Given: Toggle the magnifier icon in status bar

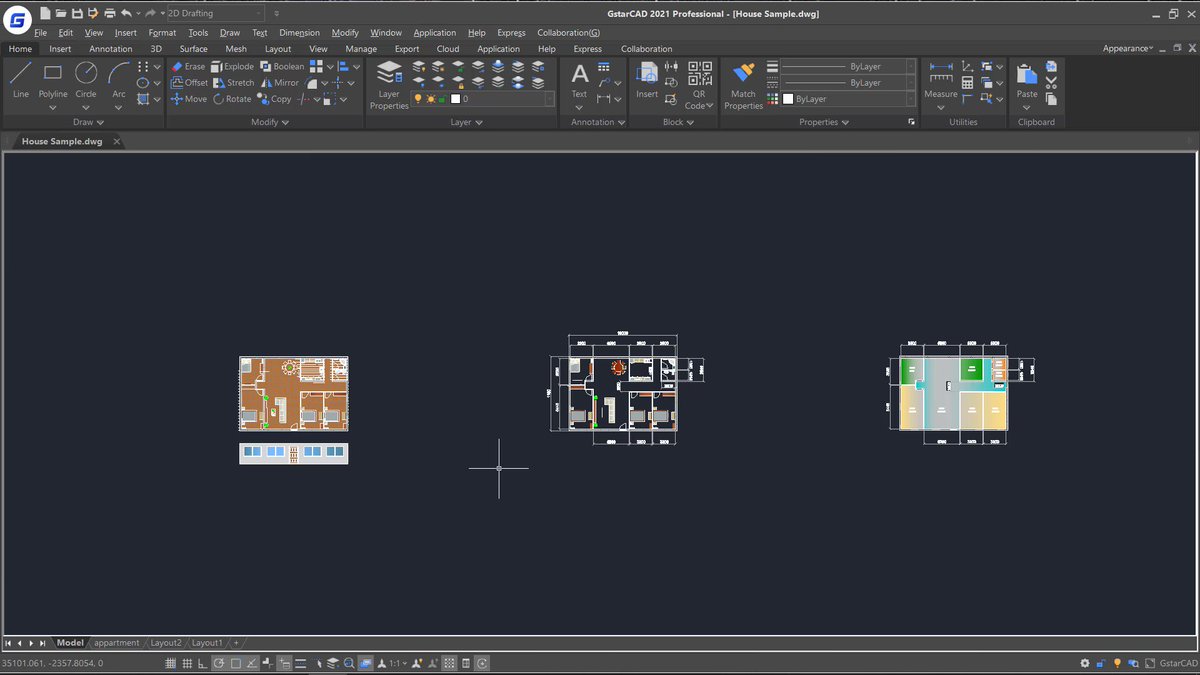Looking at the screenshot, I should tap(349, 663).
